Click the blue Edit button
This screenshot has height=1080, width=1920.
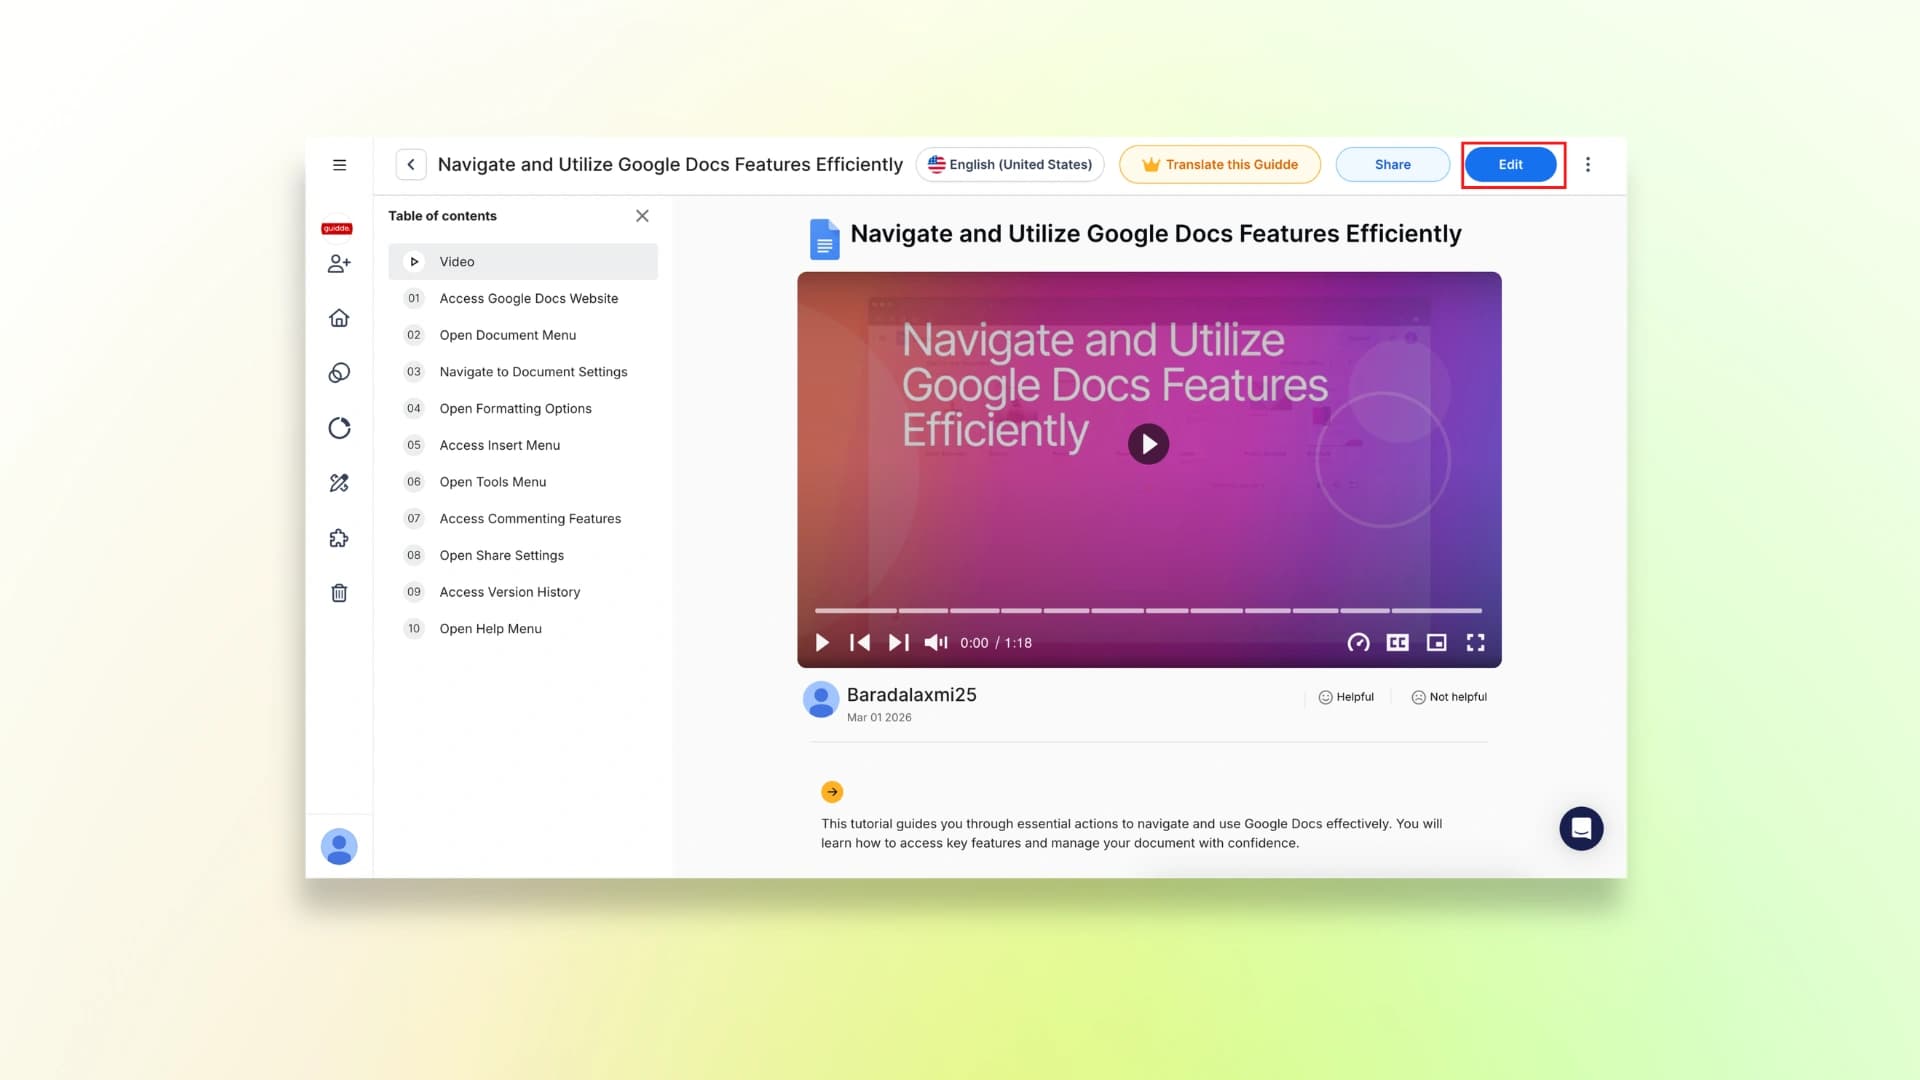click(x=1510, y=165)
